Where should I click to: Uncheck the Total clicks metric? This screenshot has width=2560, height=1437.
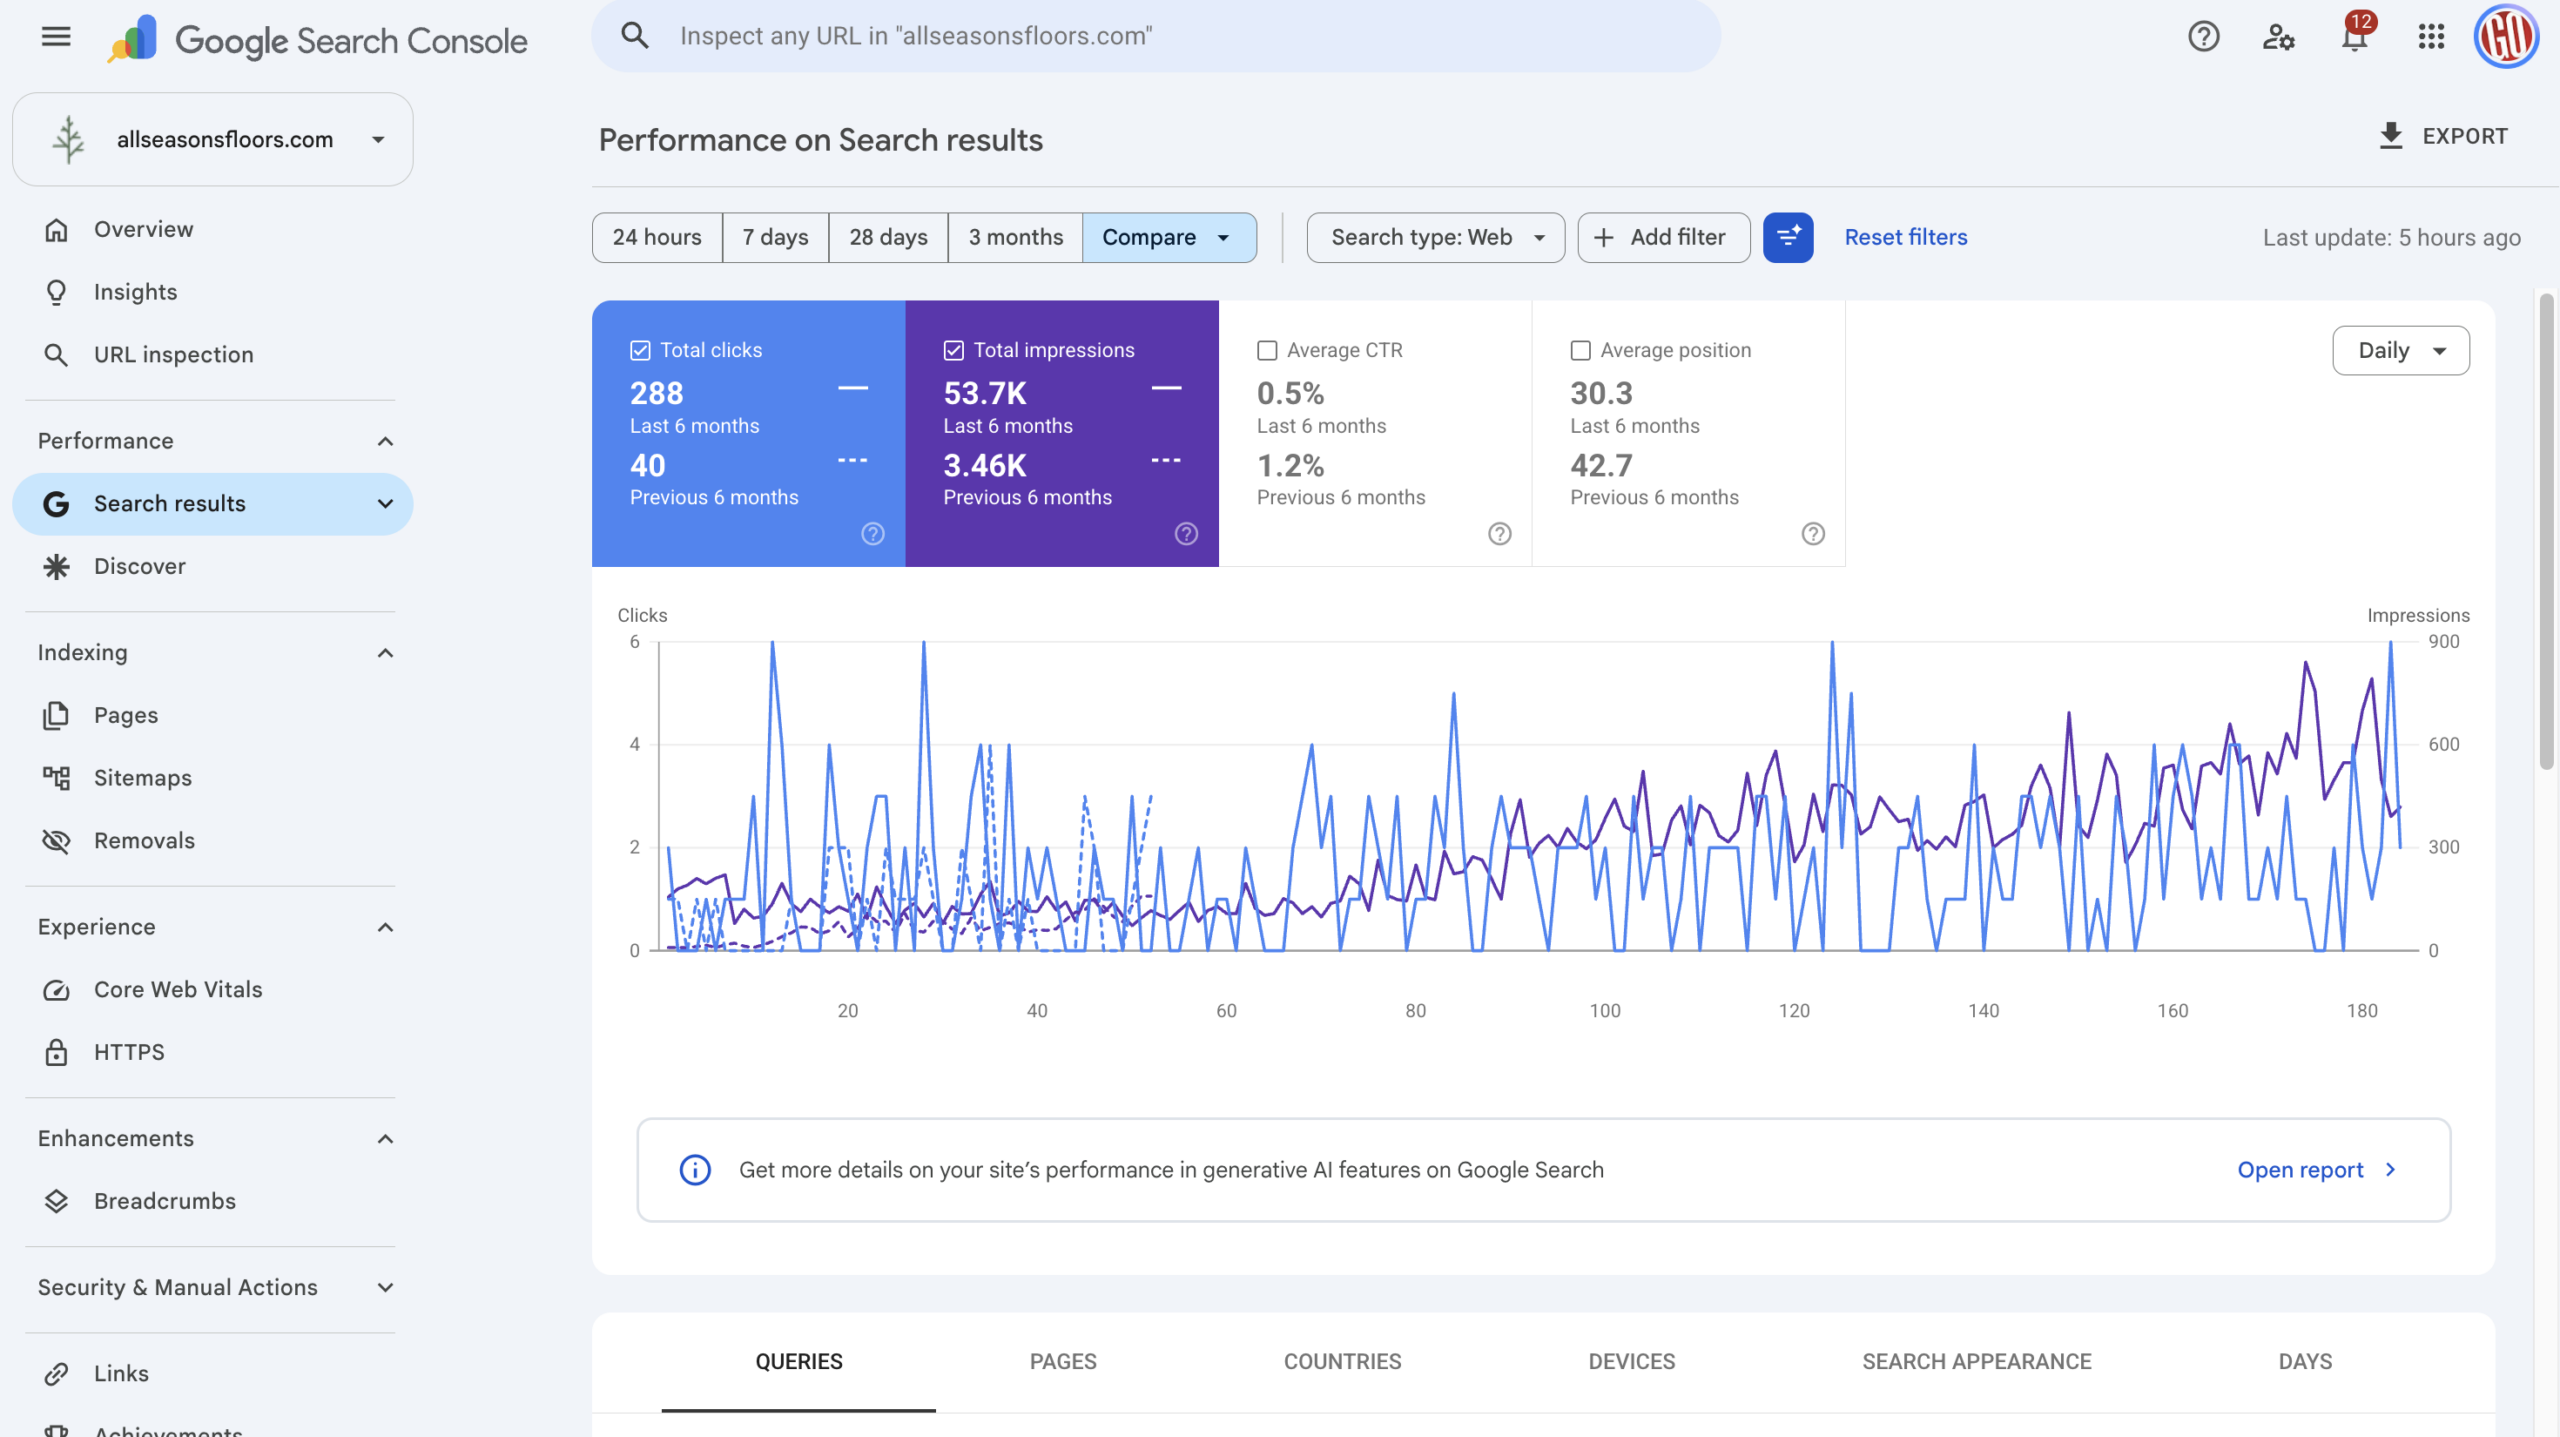click(x=640, y=350)
